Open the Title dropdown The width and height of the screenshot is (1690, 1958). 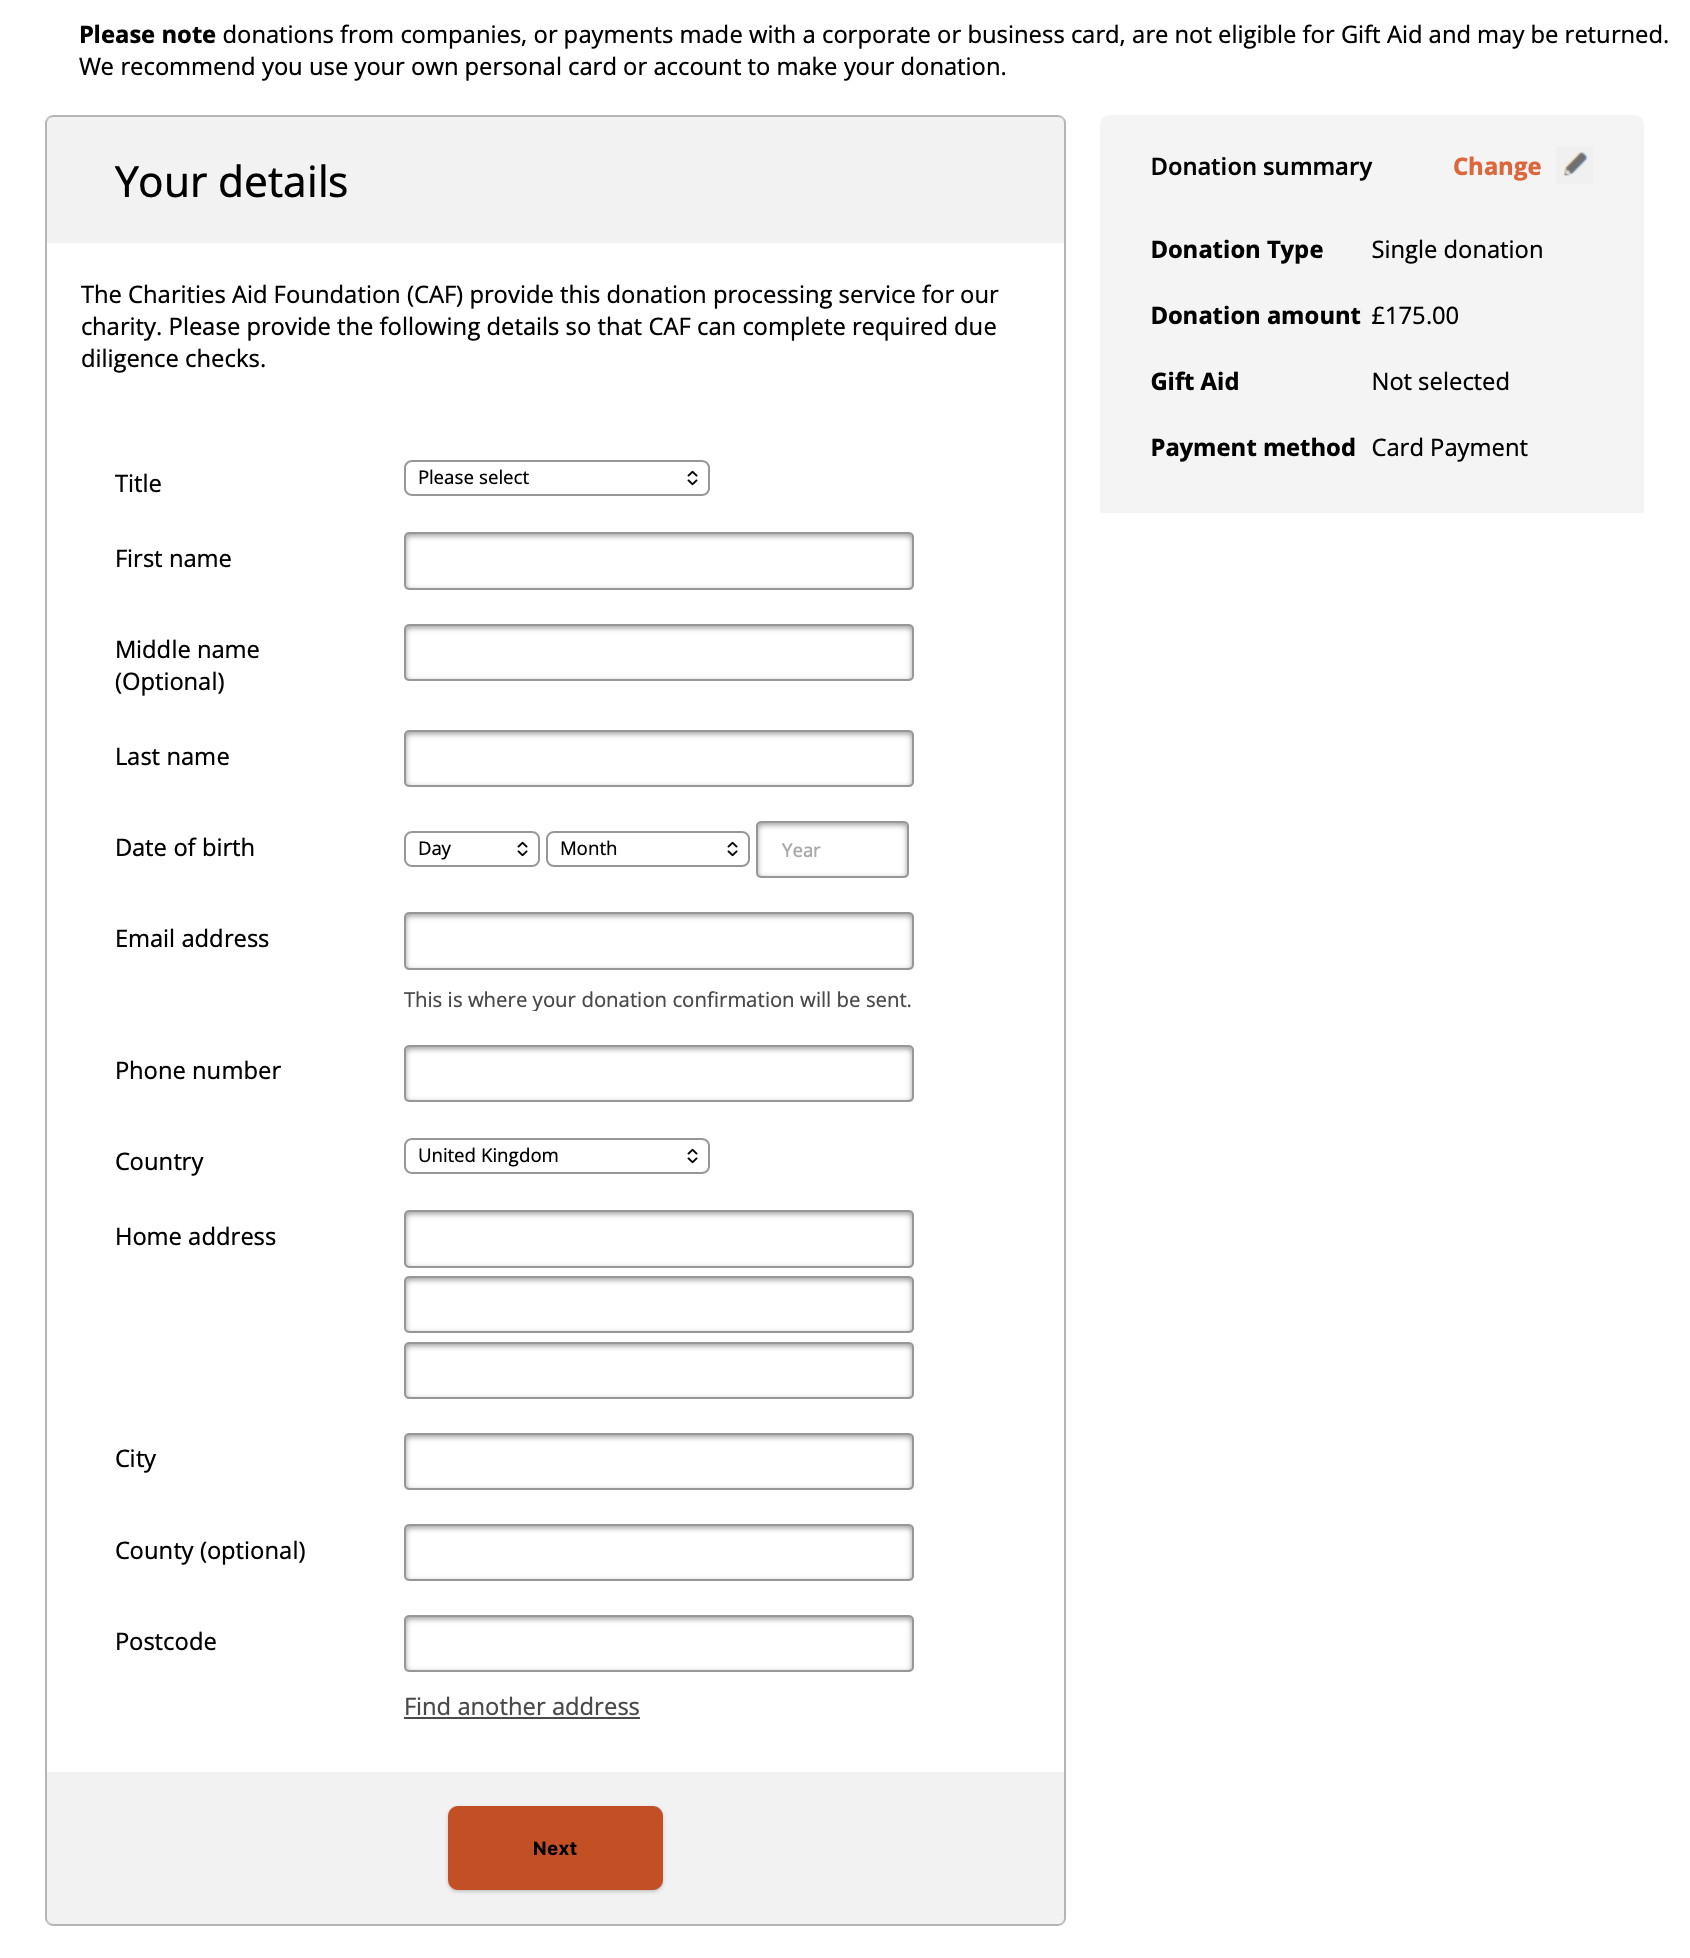point(556,478)
